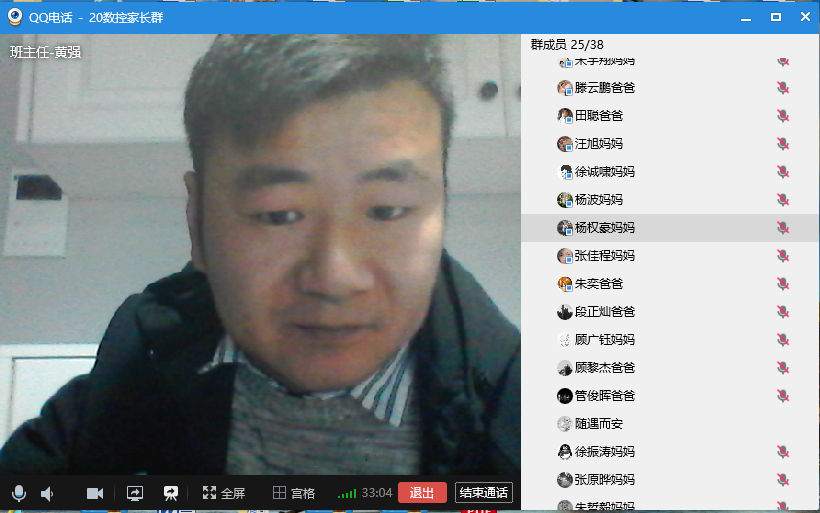
Task: Click muted mic icon for 张佳程妈妈
Action: coord(783,256)
